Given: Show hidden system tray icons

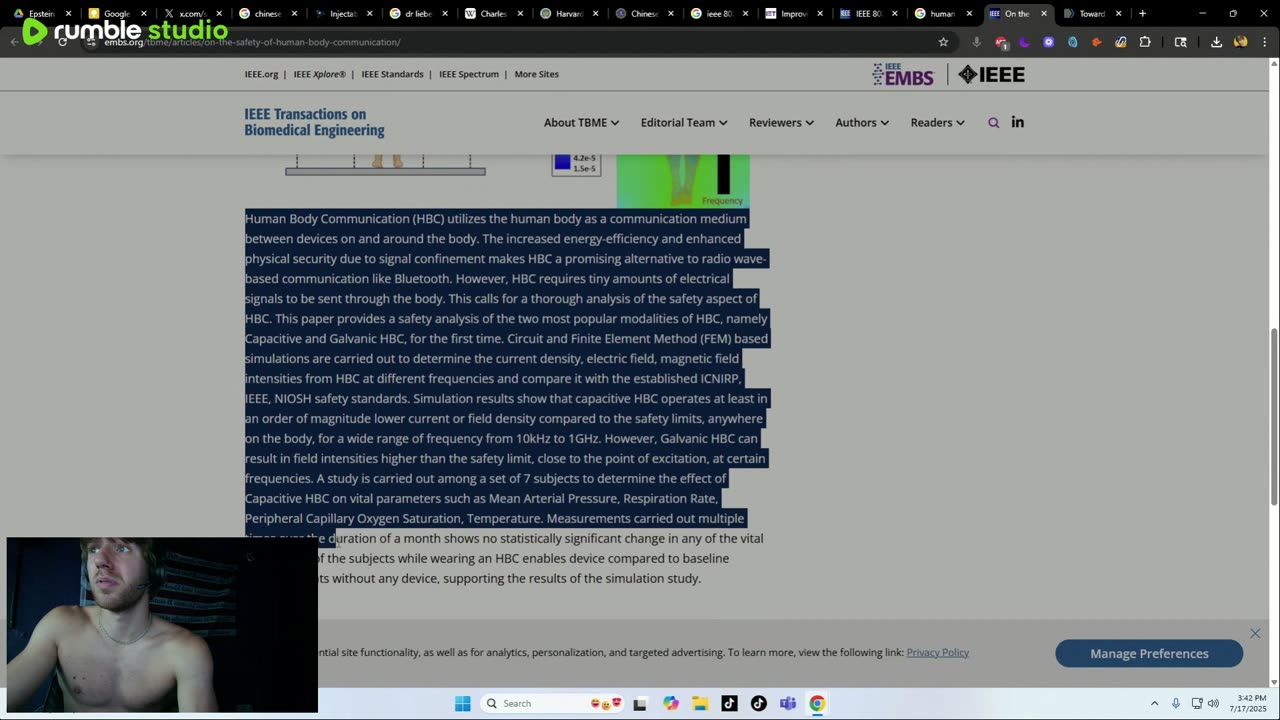Looking at the screenshot, I should coord(1154,703).
